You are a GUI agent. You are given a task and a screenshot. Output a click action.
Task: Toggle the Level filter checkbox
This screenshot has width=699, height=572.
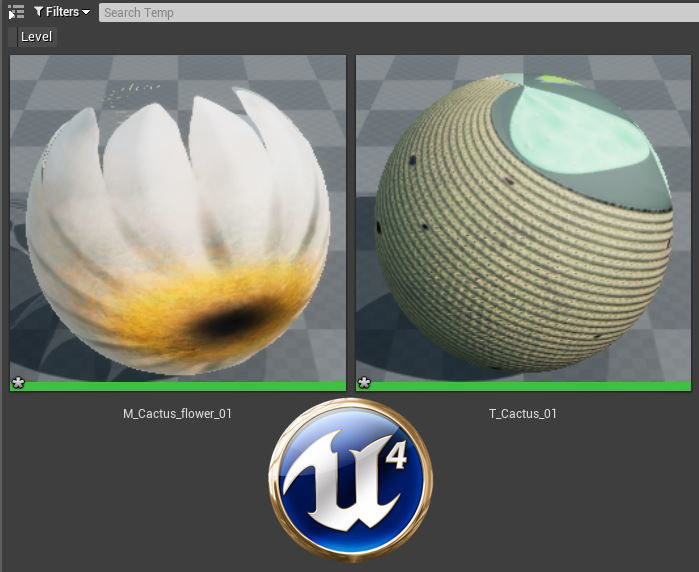pos(12,37)
